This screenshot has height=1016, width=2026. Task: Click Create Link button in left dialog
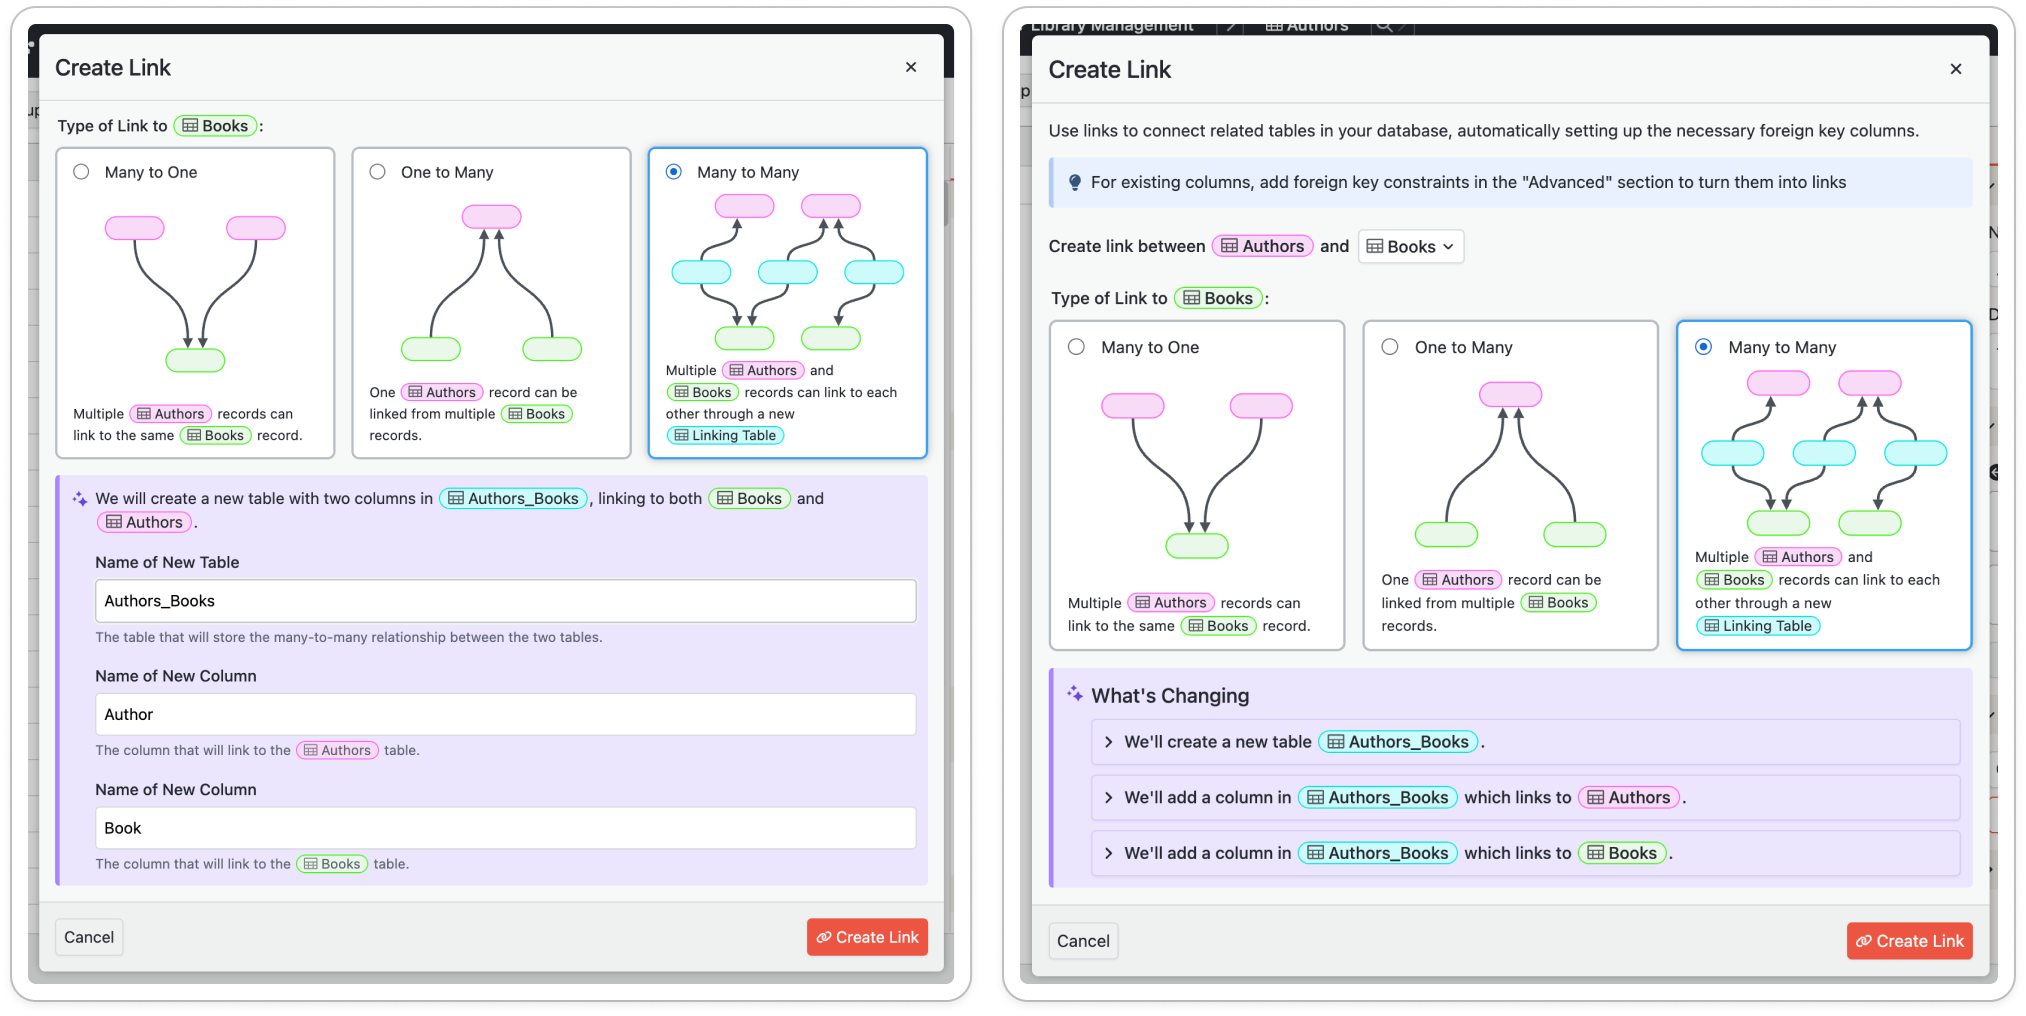tap(867, 937)
